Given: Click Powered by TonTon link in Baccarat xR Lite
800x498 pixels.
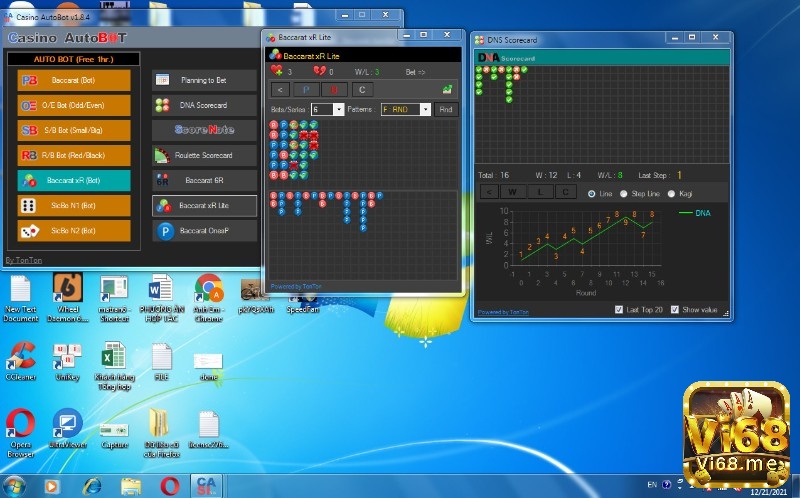Looking at the screenshot, I should click(296, 287).
